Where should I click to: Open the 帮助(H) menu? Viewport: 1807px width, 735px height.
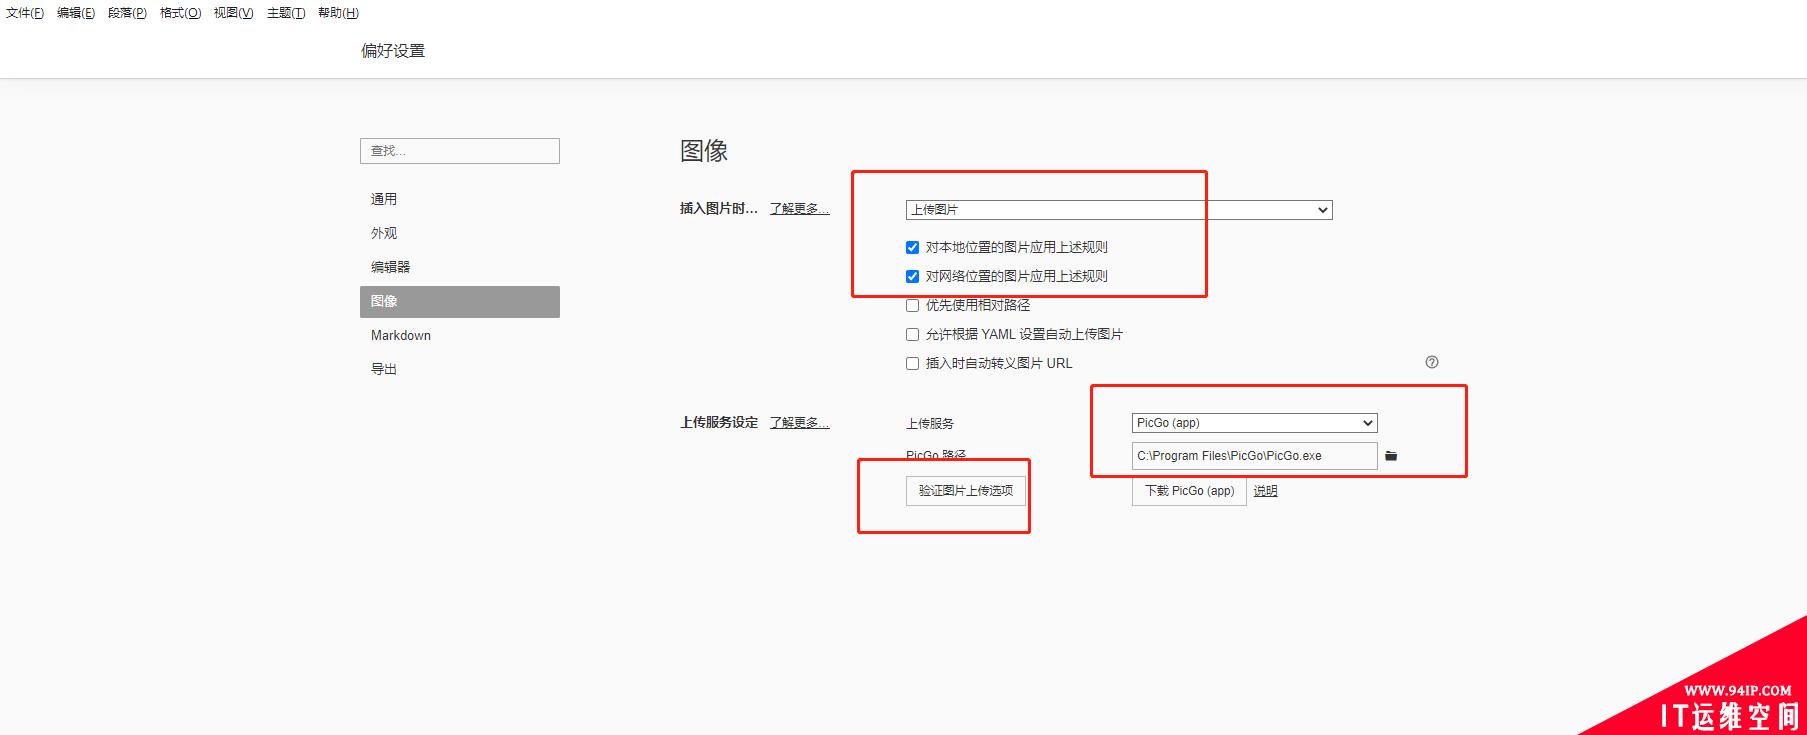click(x=338, y=13)
